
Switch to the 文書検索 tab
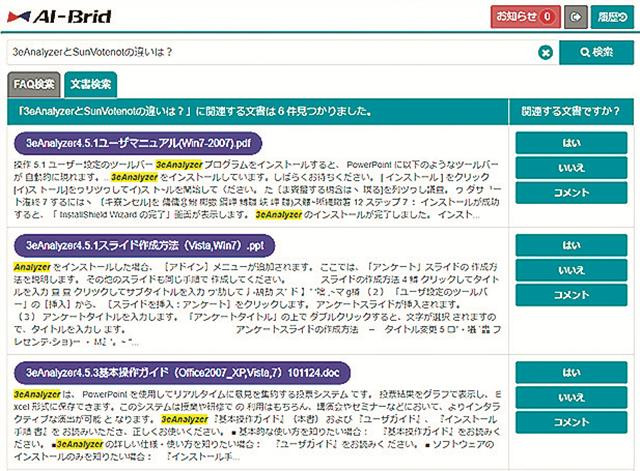tap(91, 84)
